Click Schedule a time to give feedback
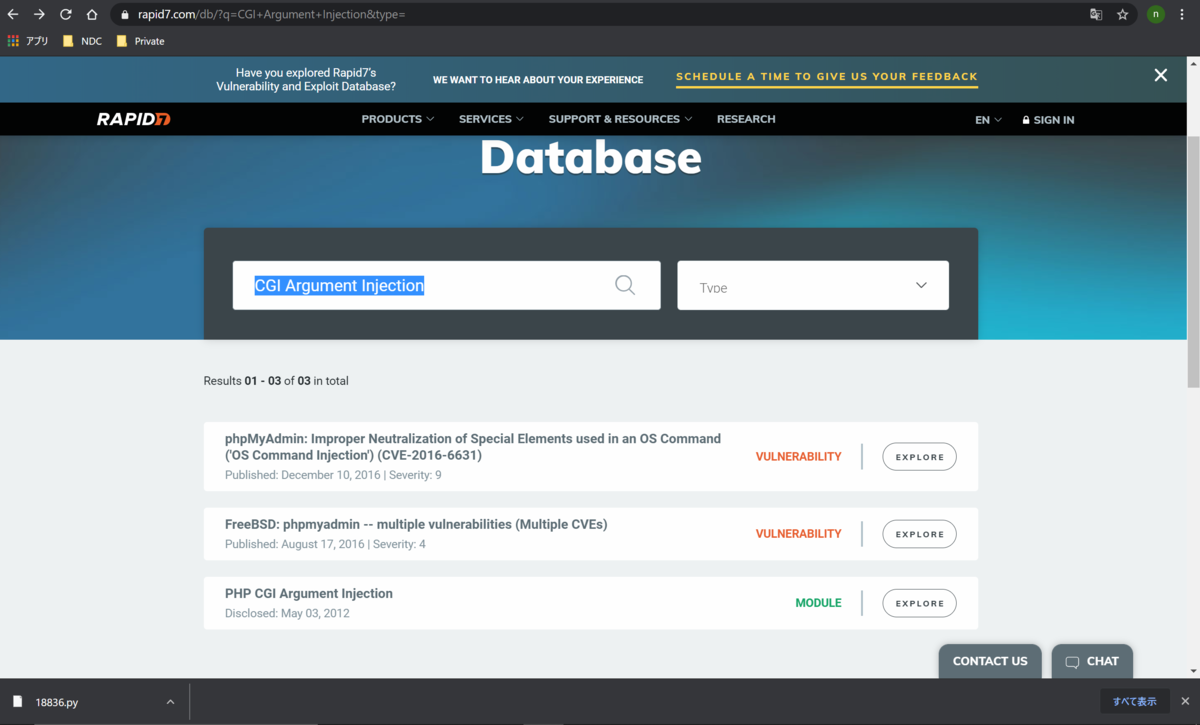The width and height of the screenshot is (1200, 725). coord(827,77)
